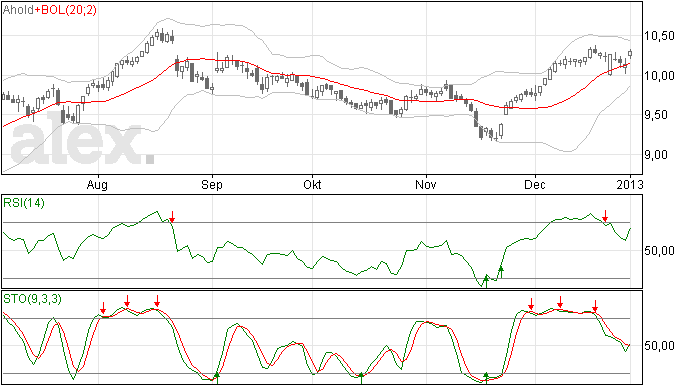Click RSI red sell arrow in late August
The width and height of the screenshot is (690, 387).
point(172,217)
